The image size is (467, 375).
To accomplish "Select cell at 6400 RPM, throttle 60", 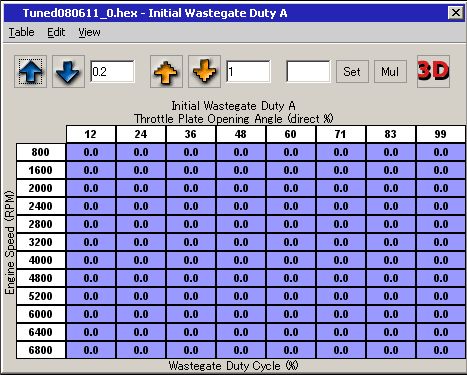I will click(x=291, y=332).
